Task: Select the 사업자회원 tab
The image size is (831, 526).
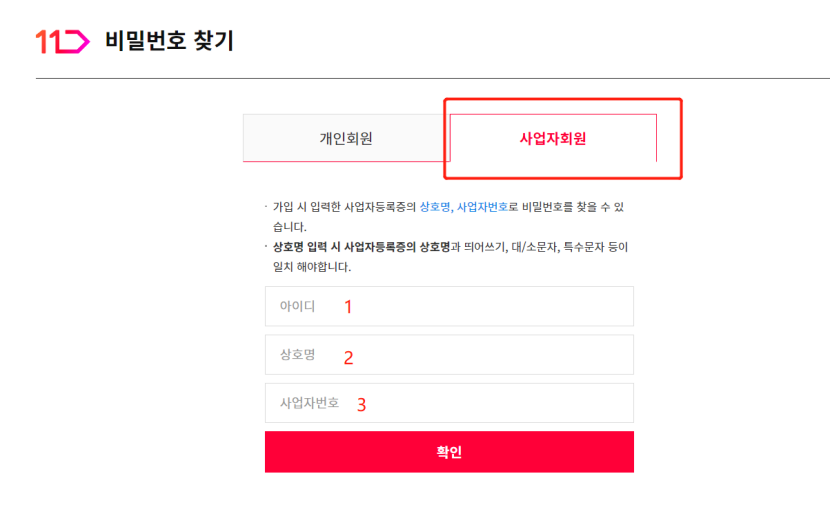Action: [x=553, y=139]
